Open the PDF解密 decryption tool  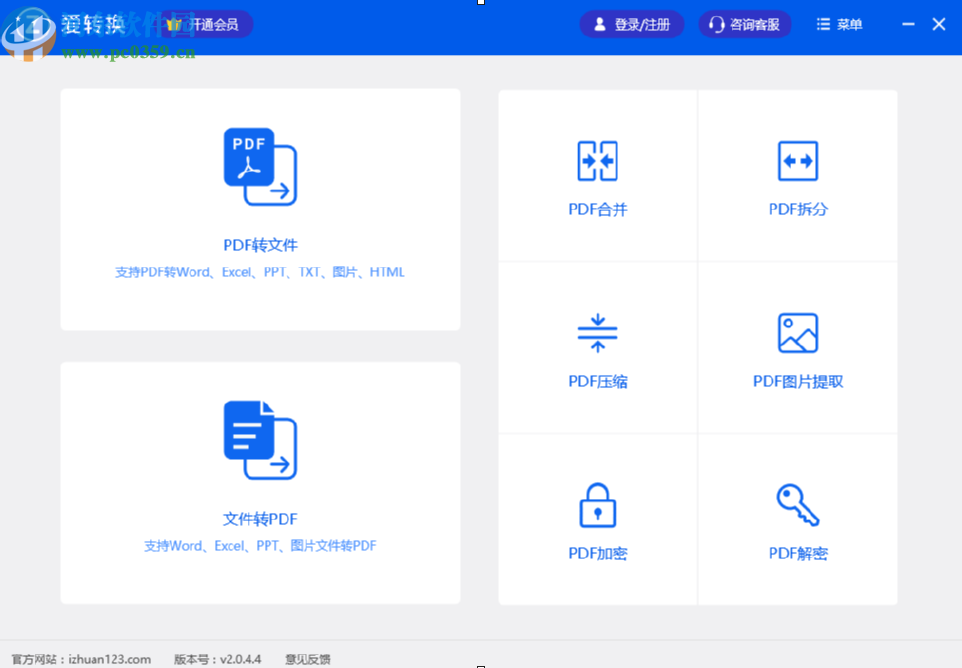tap(797, 520)
